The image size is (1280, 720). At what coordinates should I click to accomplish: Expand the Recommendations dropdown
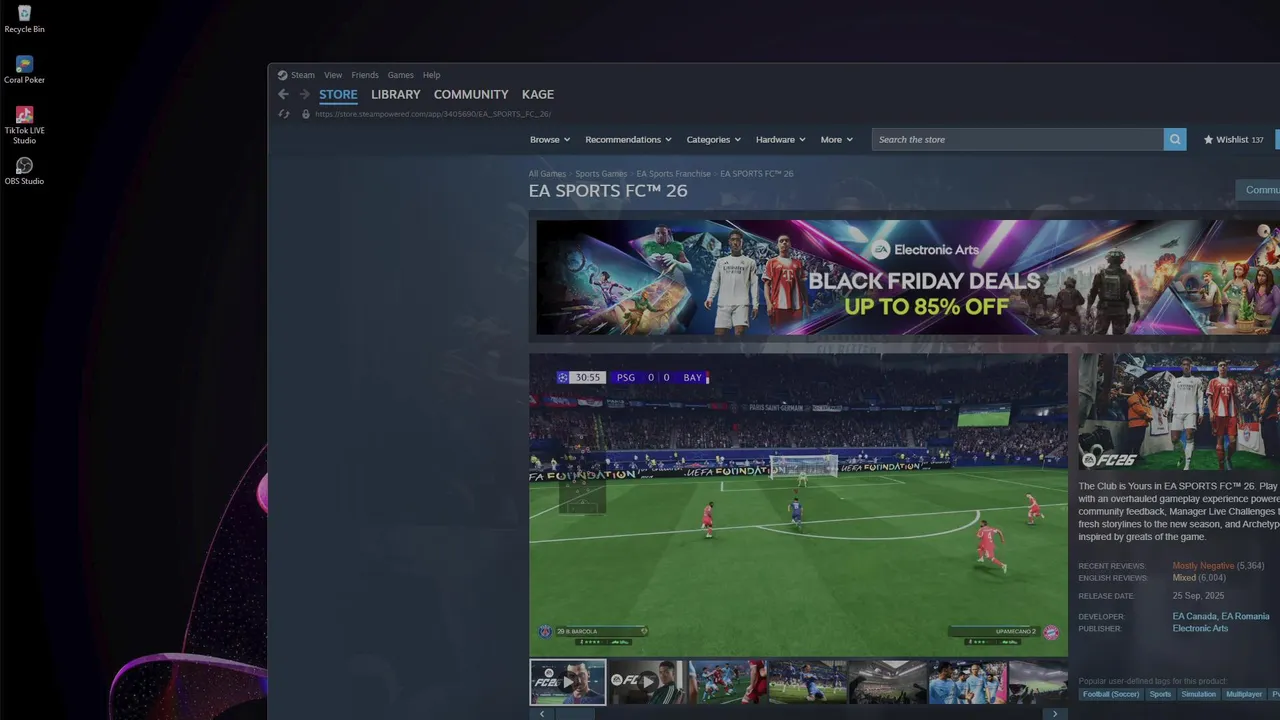coord(628,140)
